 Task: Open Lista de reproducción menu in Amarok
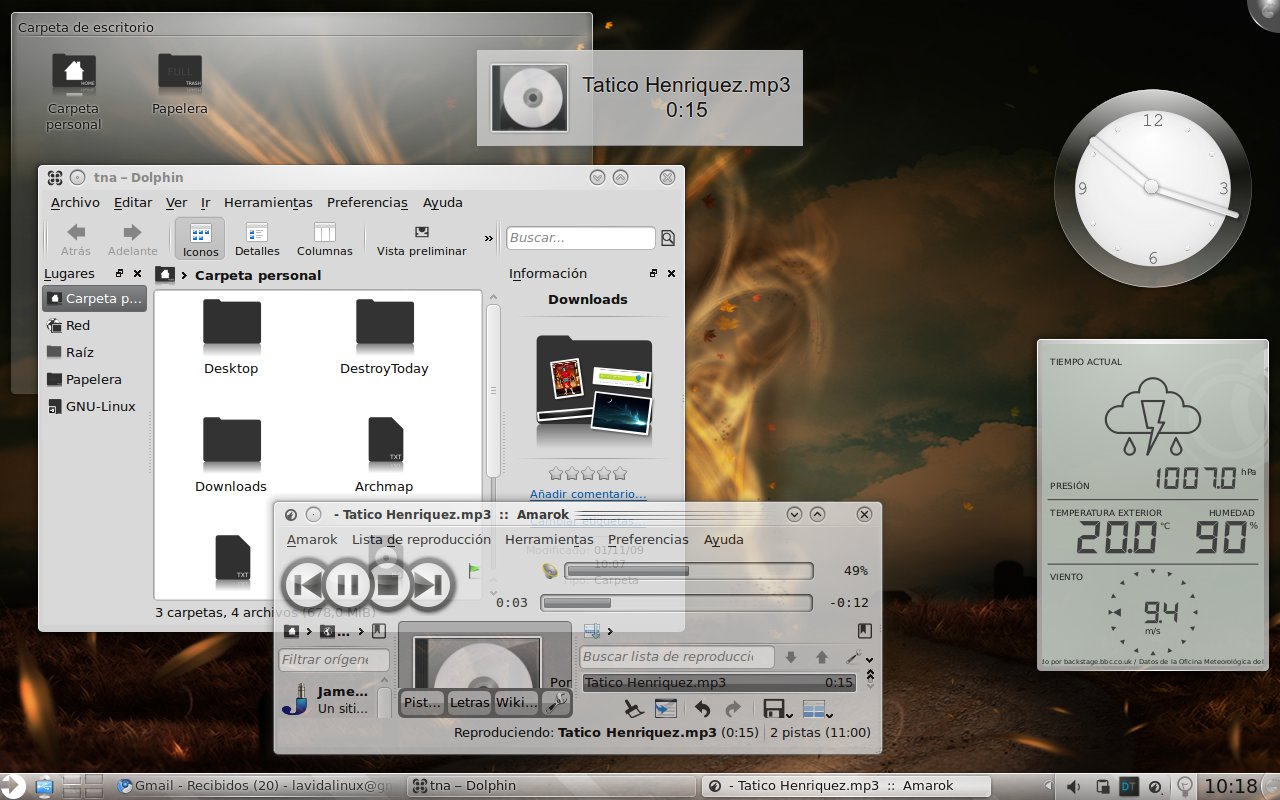coord(421,539)
